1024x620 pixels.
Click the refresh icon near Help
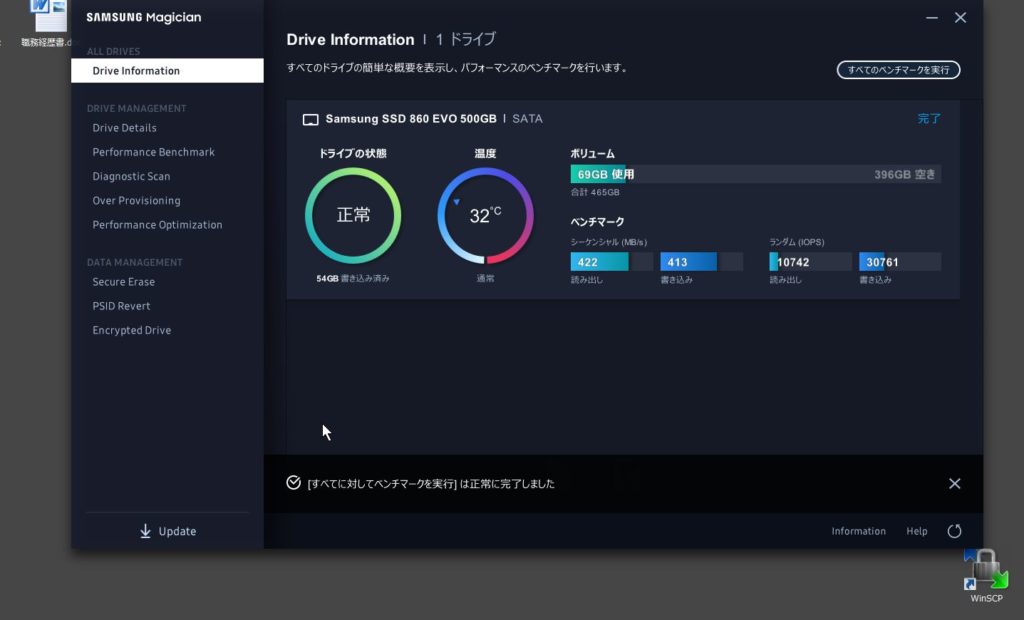[x=954, y=531]
